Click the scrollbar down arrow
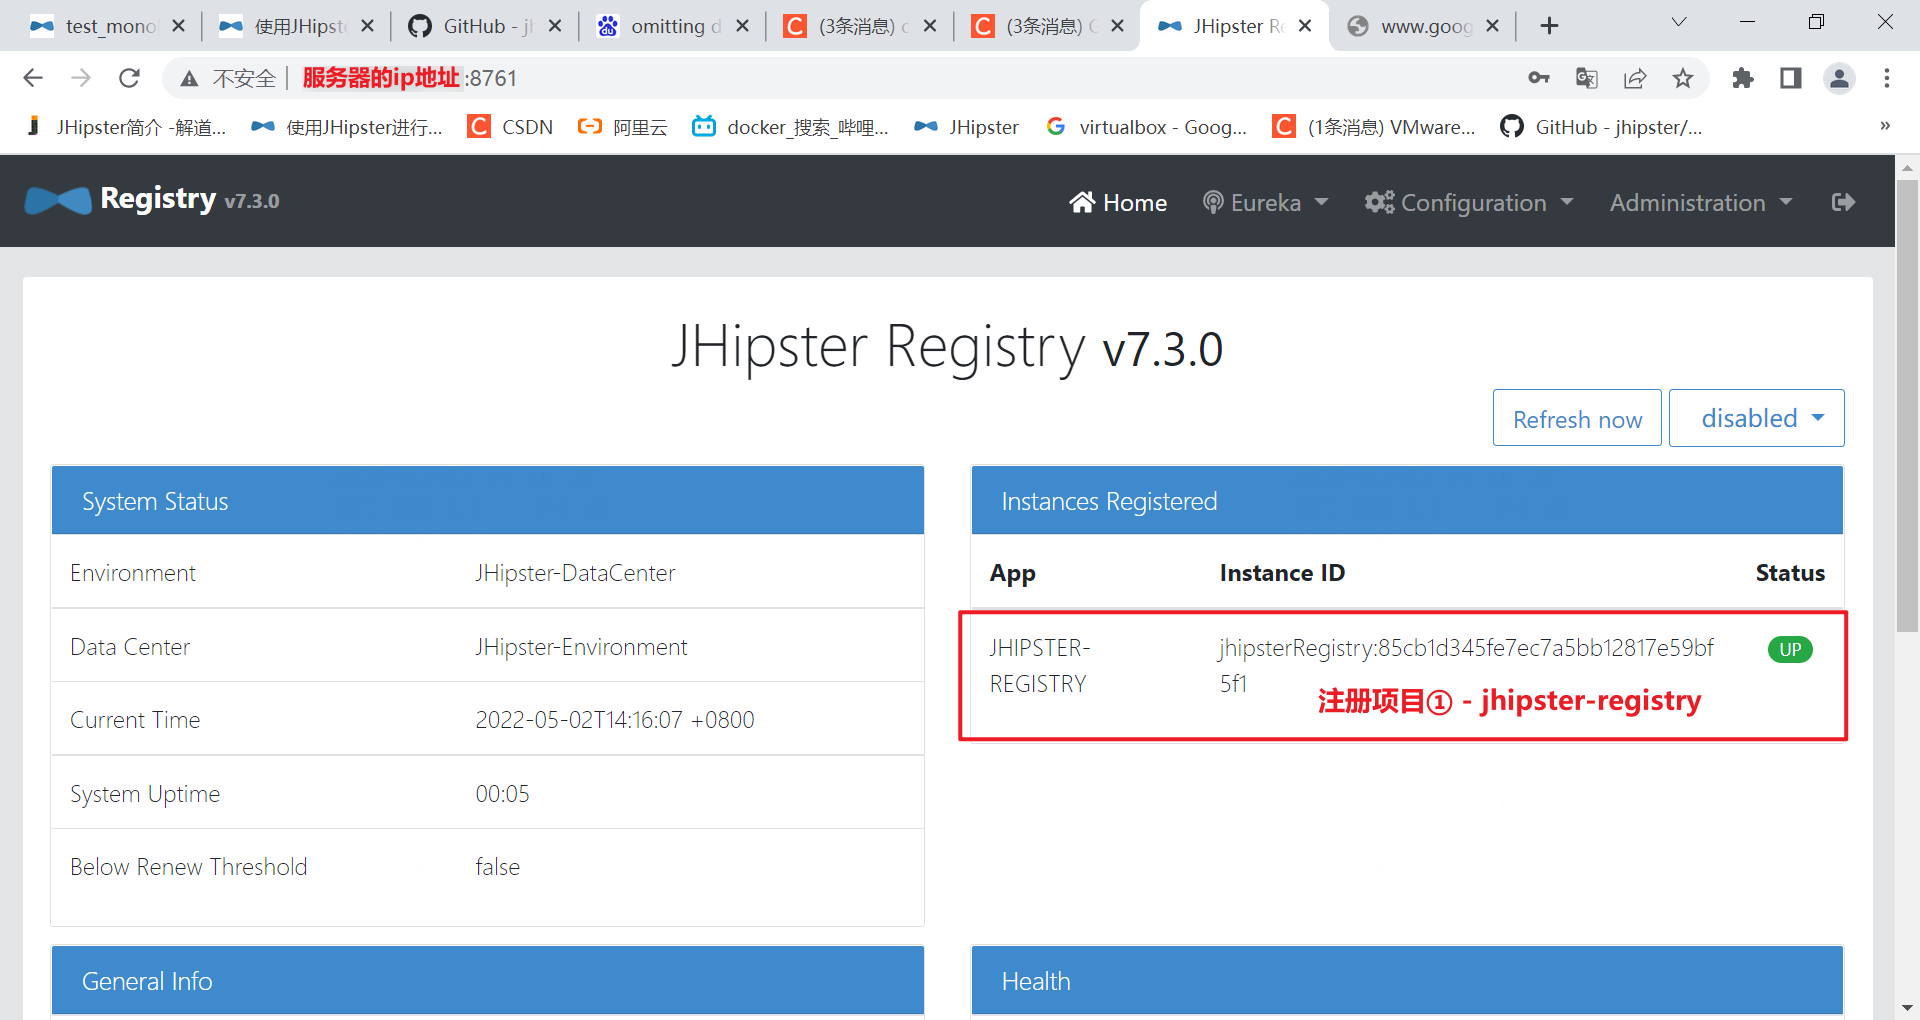1920x1020 pixels. pos(1908,1008)
